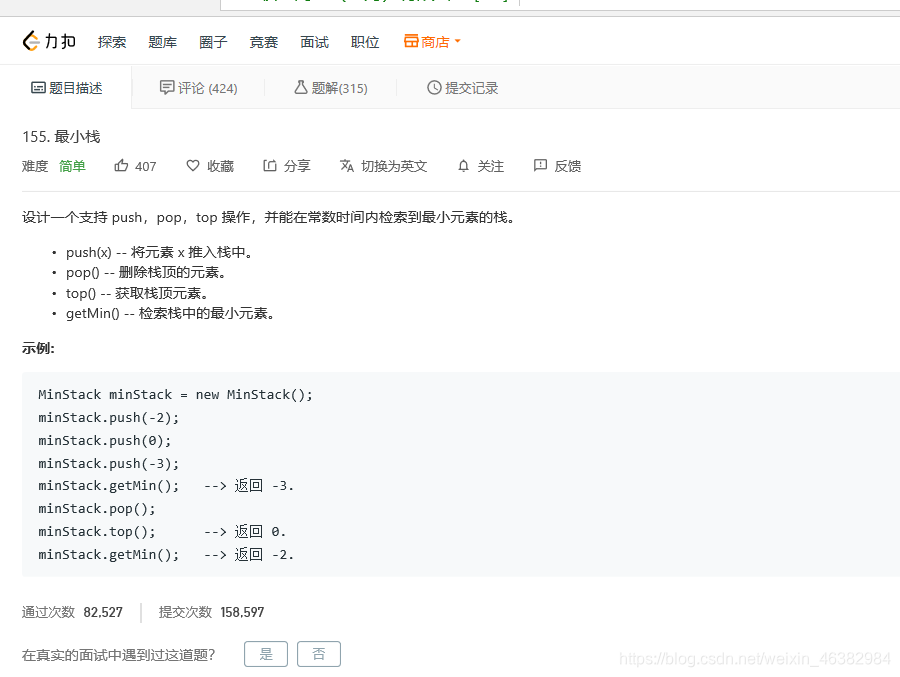Open the 分享 share option
The width and height of the screenshot is (900, 677).
tap(286, 166)
